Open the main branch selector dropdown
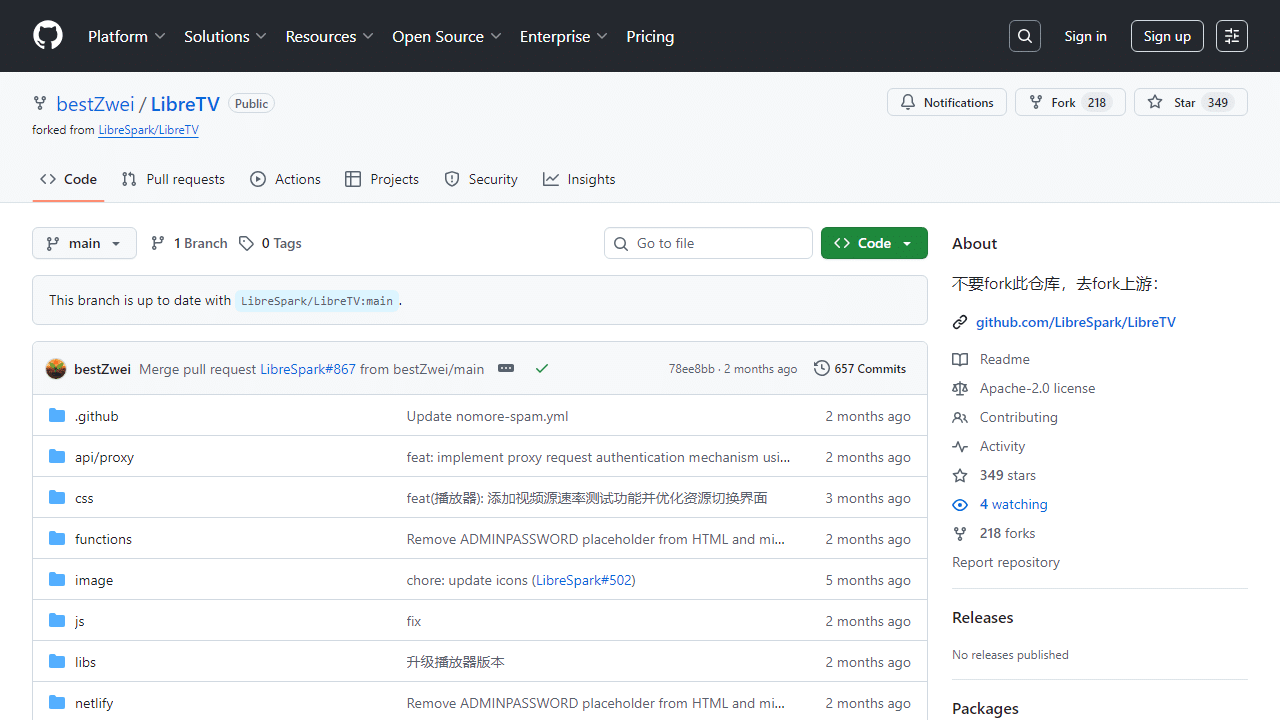This screenshot has height=720, width=1280. [x=84, y=243]
